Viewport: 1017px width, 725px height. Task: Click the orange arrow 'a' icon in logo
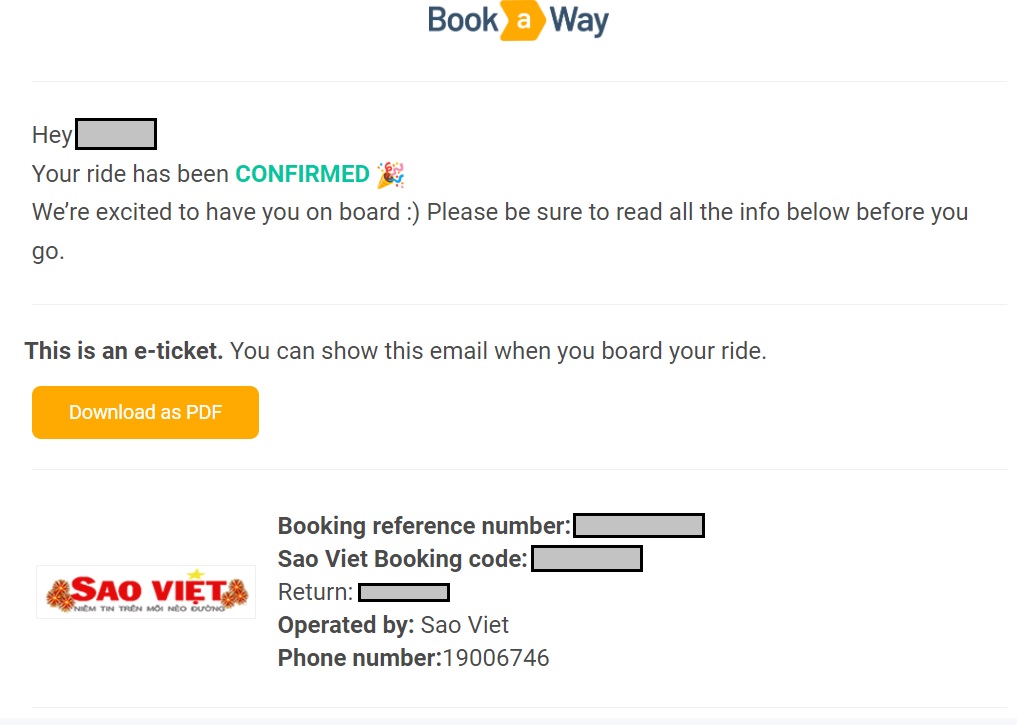pyautogui.click(x=523, y=21)
